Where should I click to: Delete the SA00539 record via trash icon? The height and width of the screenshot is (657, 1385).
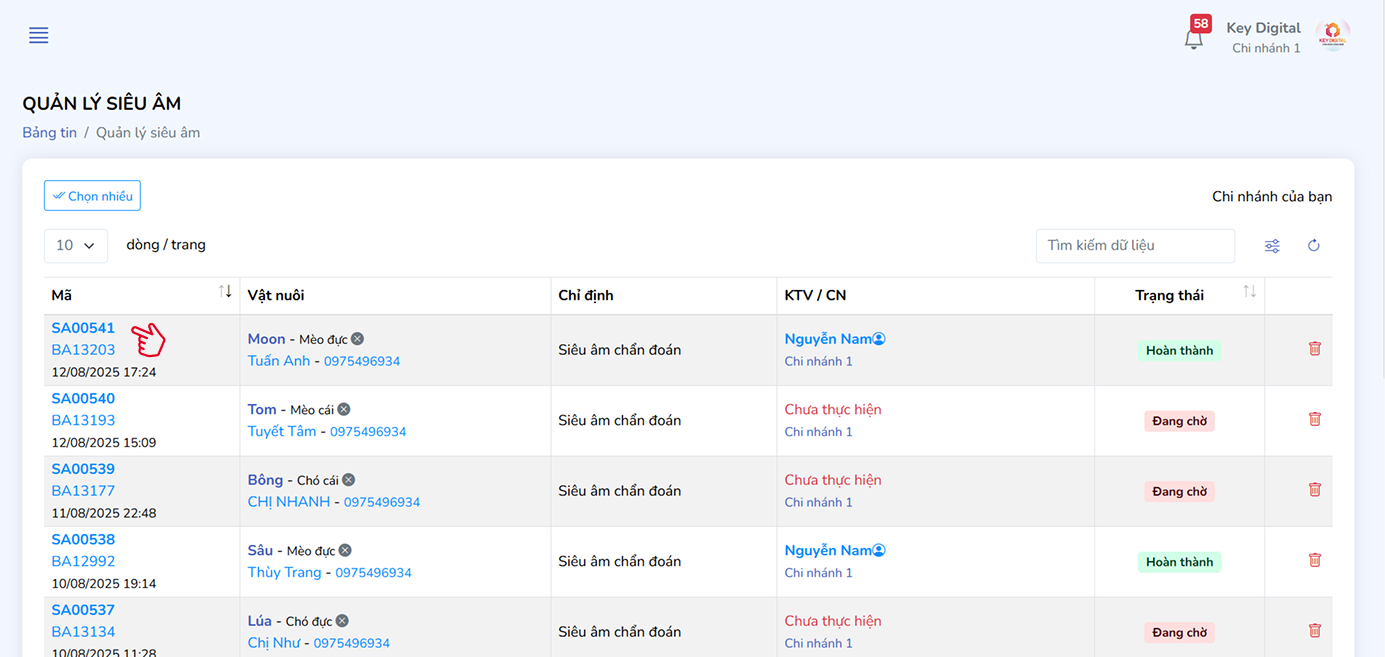pyautogui.click(x=1315, y=490)
